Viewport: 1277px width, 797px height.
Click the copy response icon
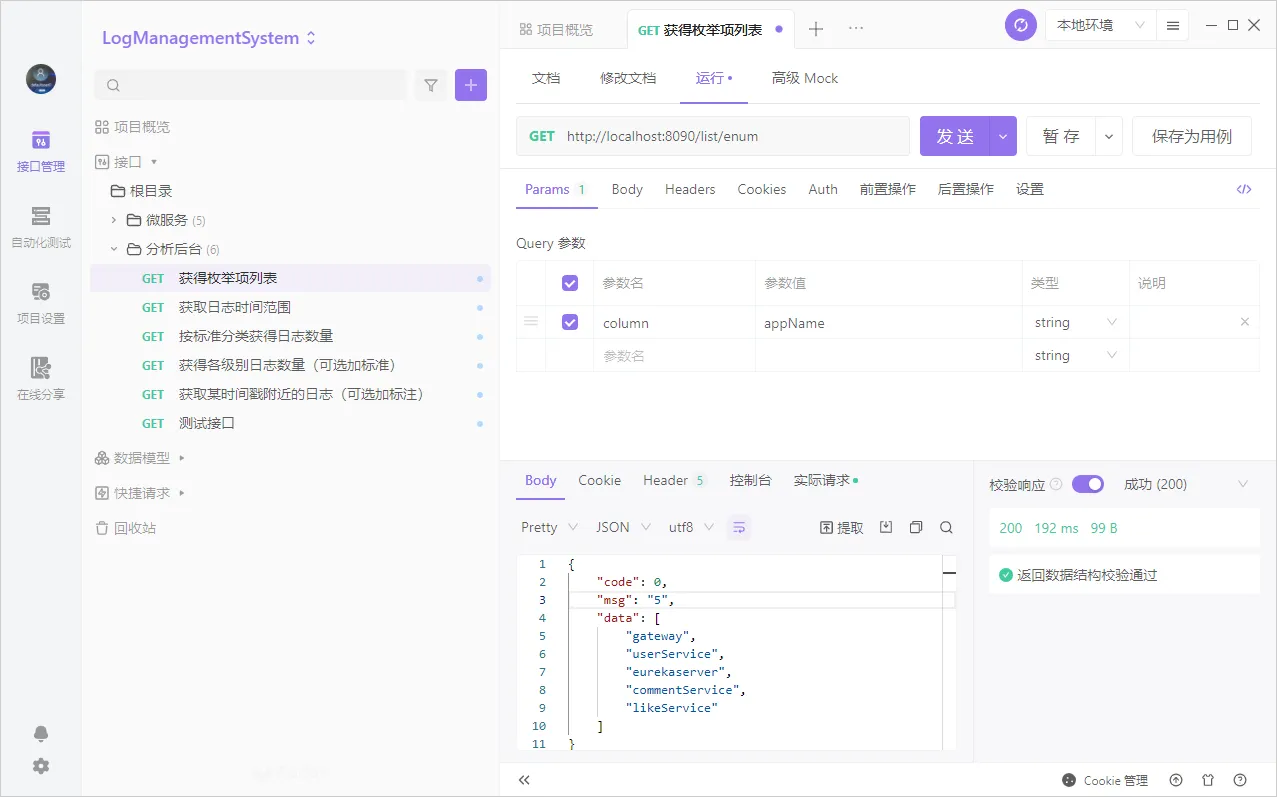[915, 527]
